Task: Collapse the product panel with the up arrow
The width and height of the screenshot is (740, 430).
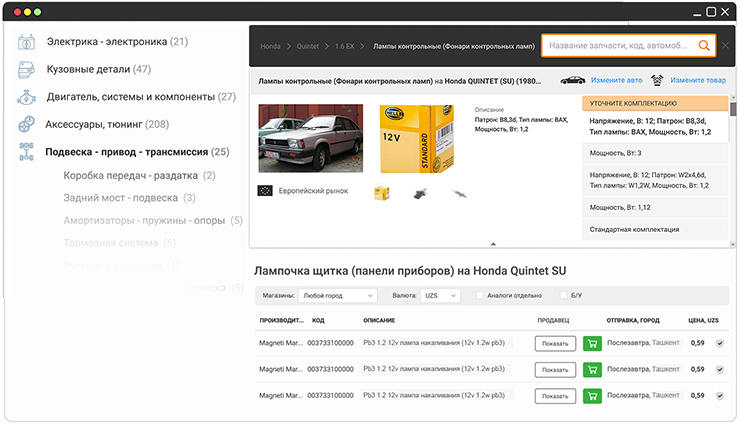Action: pos(493,244)
